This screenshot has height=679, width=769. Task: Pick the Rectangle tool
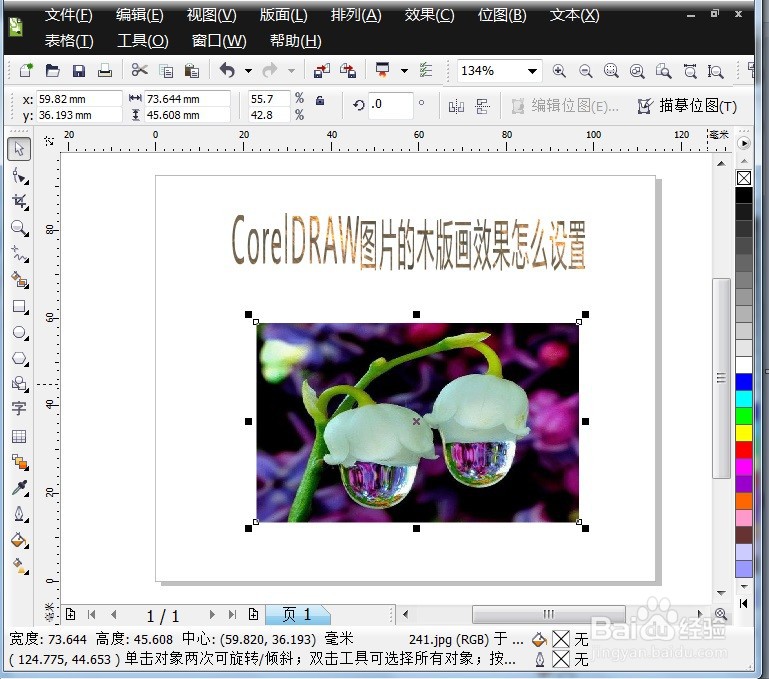19,307
